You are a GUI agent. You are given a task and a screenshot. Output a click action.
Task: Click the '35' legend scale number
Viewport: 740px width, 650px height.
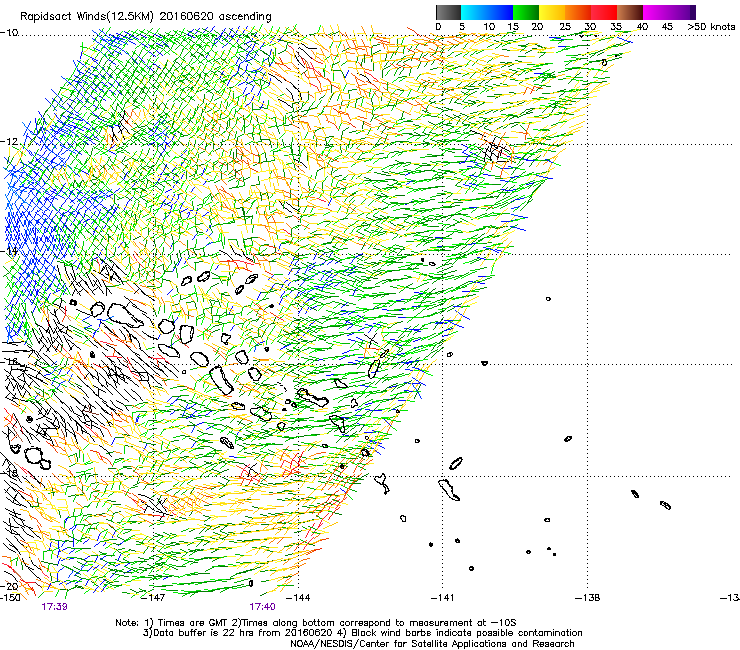click(616, 26)
